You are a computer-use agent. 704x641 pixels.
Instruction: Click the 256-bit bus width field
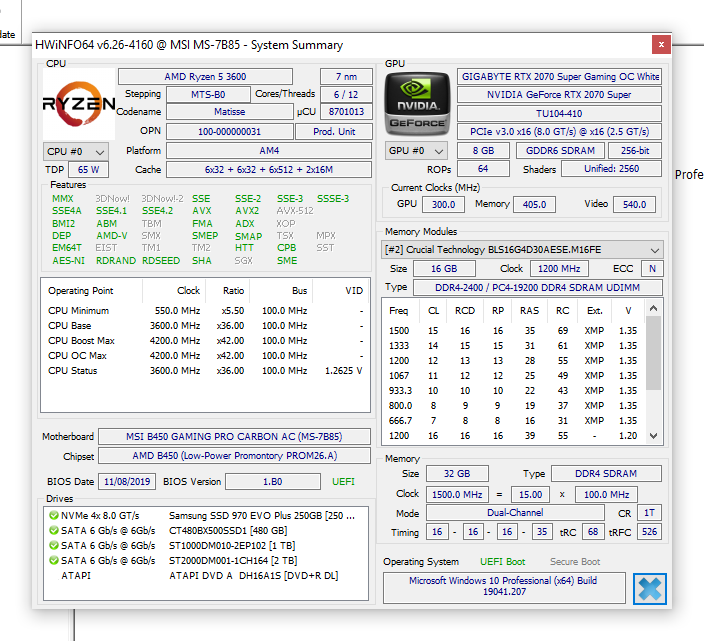point(635,150)
